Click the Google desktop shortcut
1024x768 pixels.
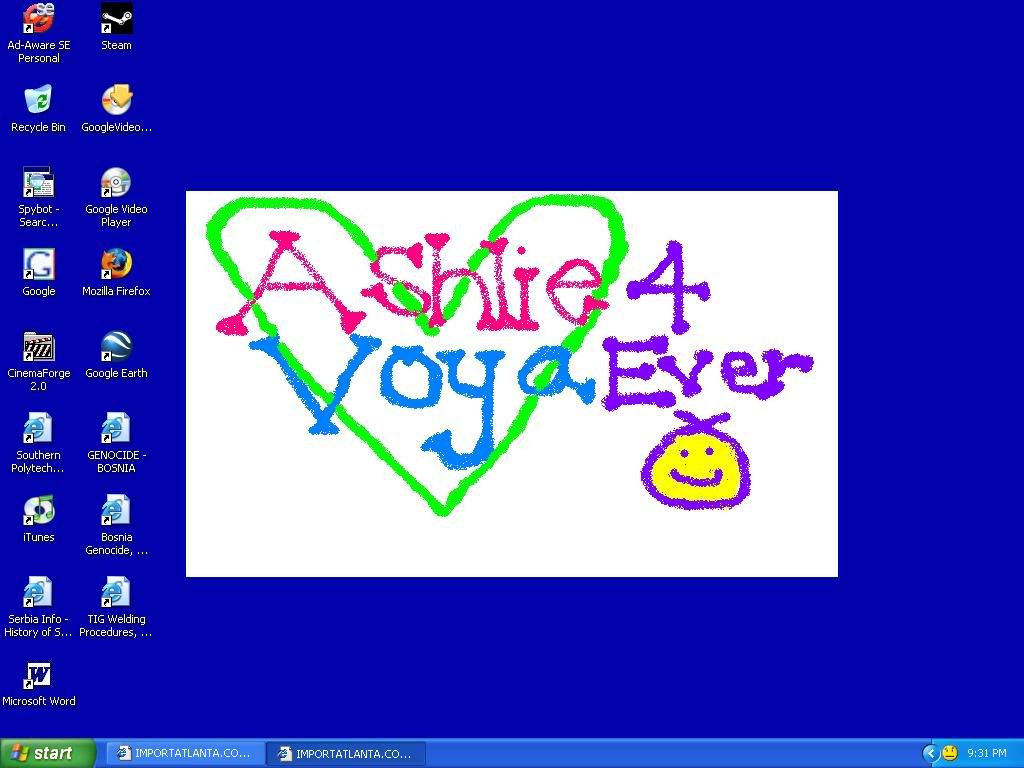coord(38,265)
